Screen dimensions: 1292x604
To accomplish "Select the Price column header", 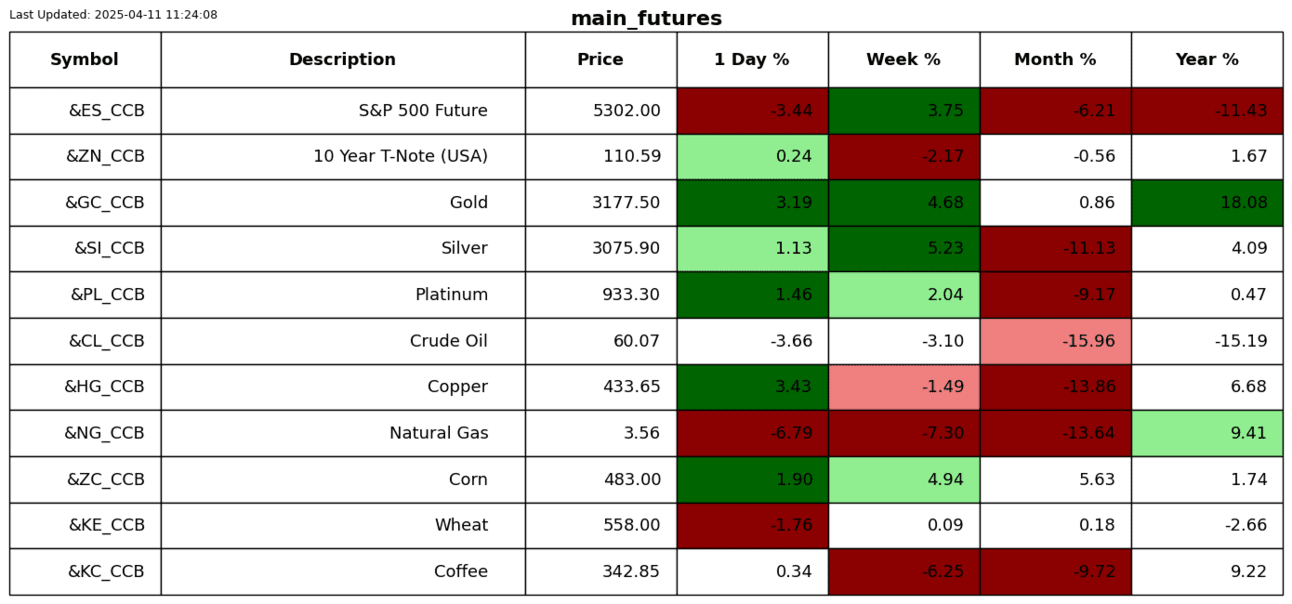I will click(600, 60).
